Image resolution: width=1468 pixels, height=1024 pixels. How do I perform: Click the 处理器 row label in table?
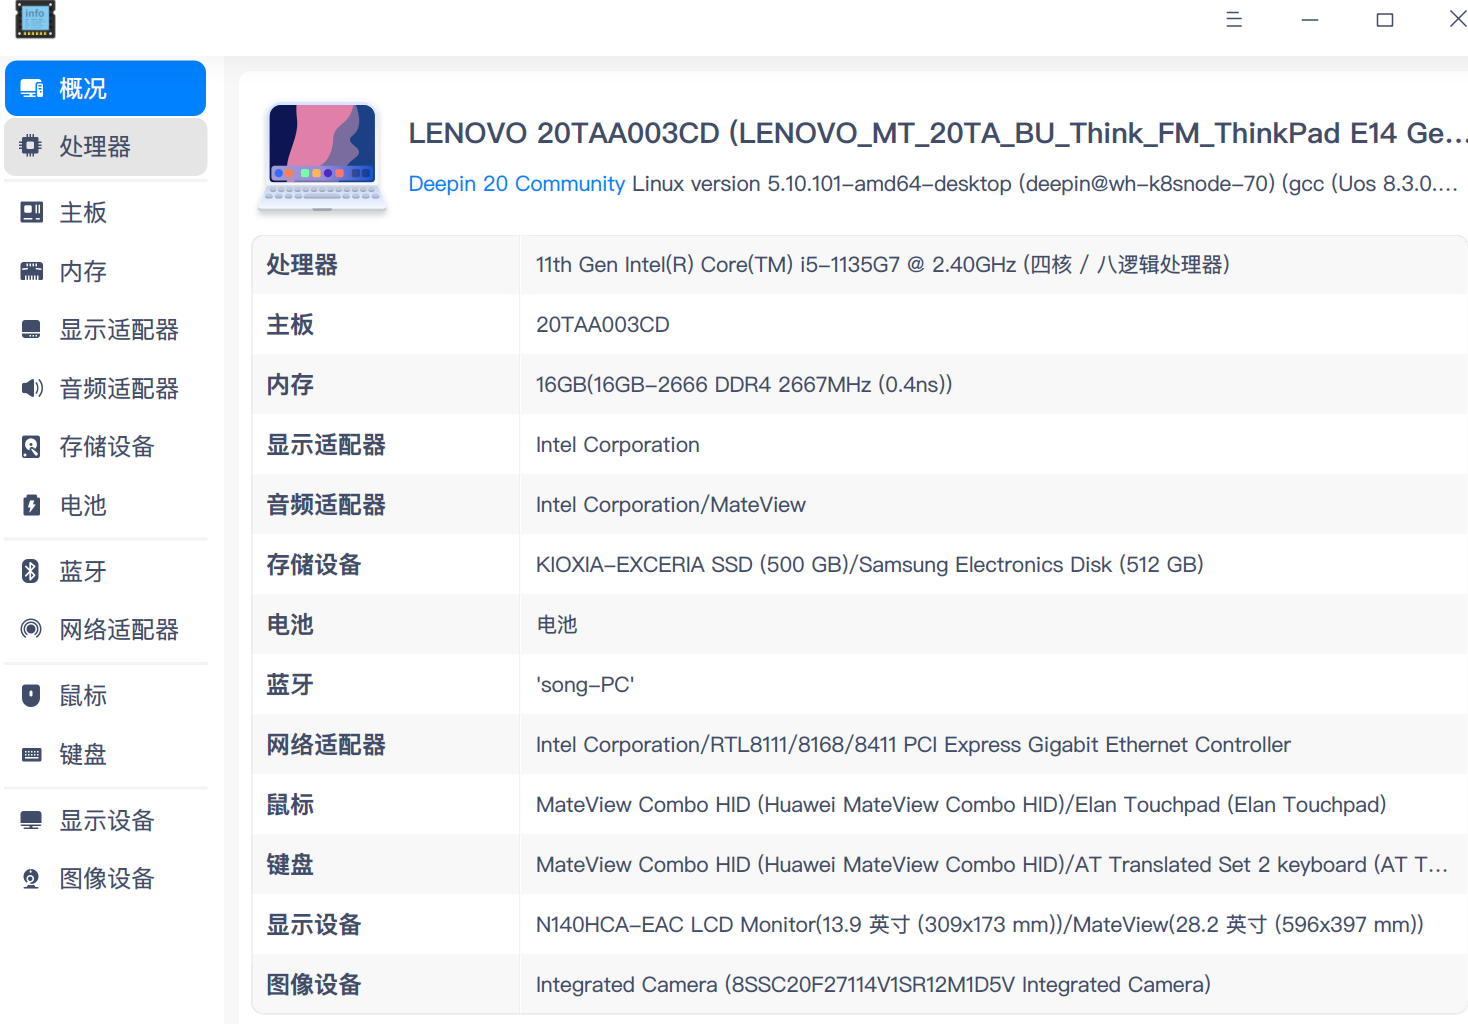[x=302, y=265]
